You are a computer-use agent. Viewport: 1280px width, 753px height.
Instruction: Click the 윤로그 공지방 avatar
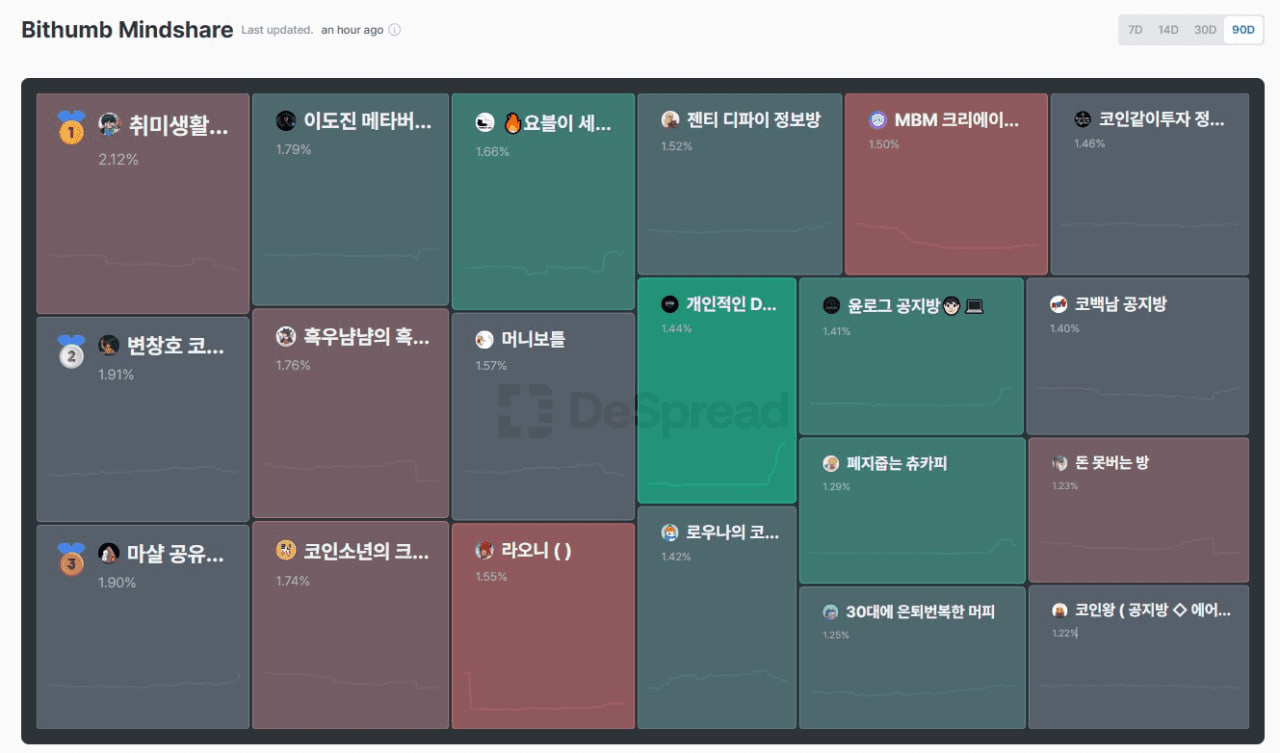pyautogui.click(x=831, y=305)
